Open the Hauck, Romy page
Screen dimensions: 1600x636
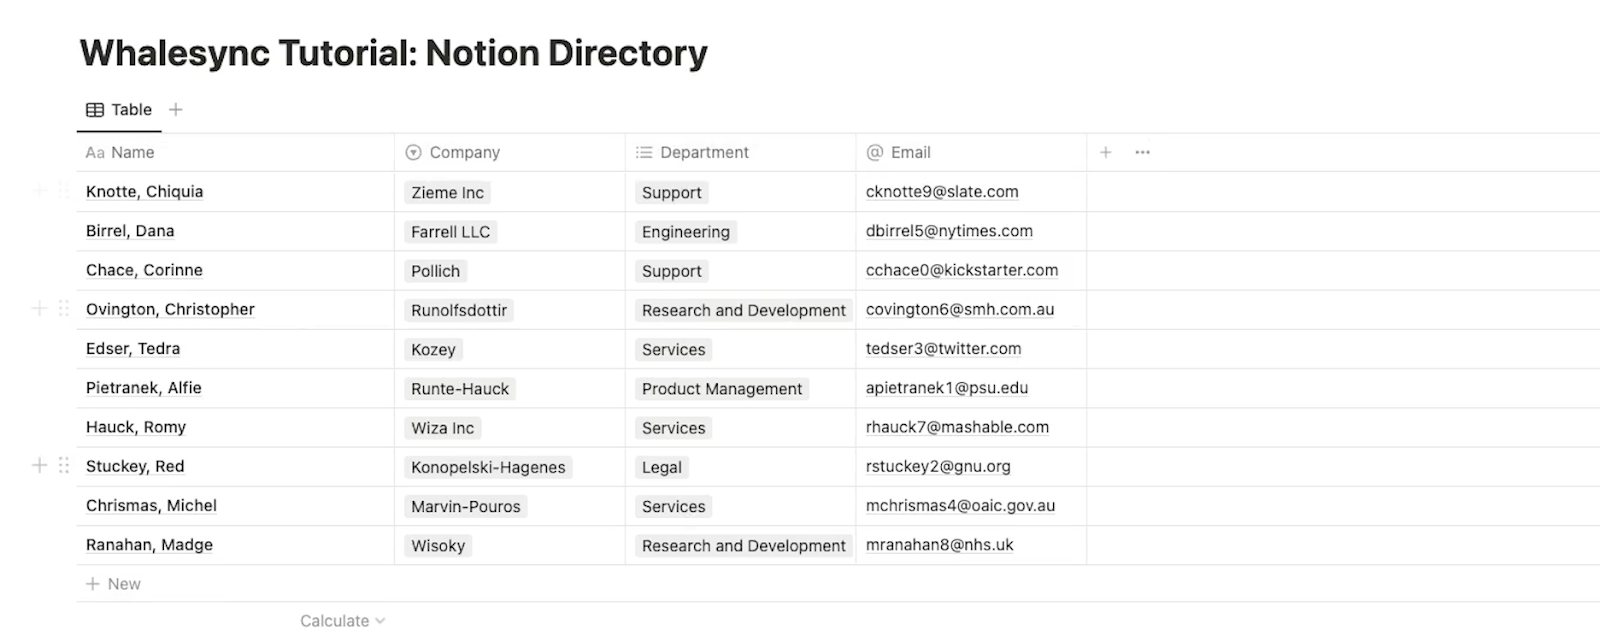(136, 427)
